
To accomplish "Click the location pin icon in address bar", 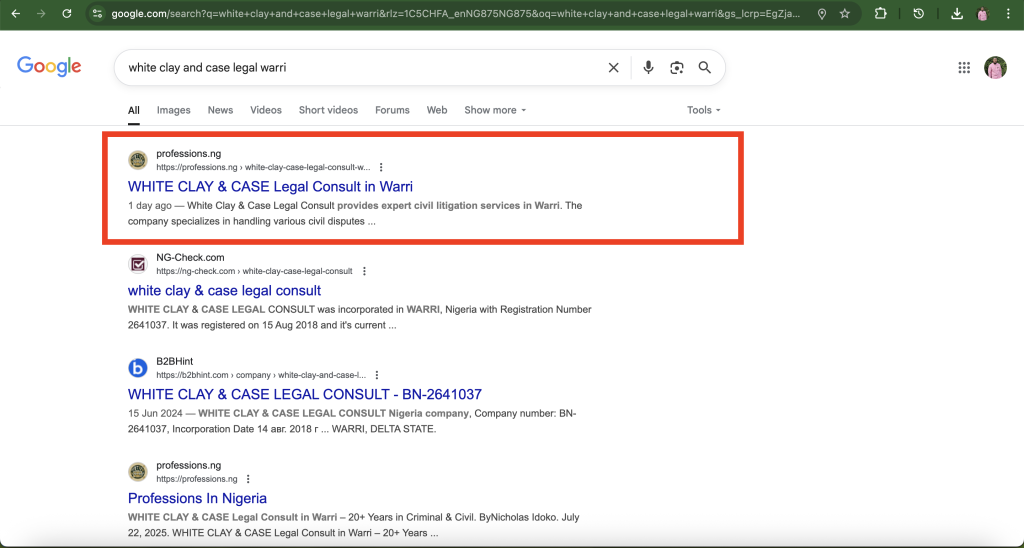I will [822, 14].
